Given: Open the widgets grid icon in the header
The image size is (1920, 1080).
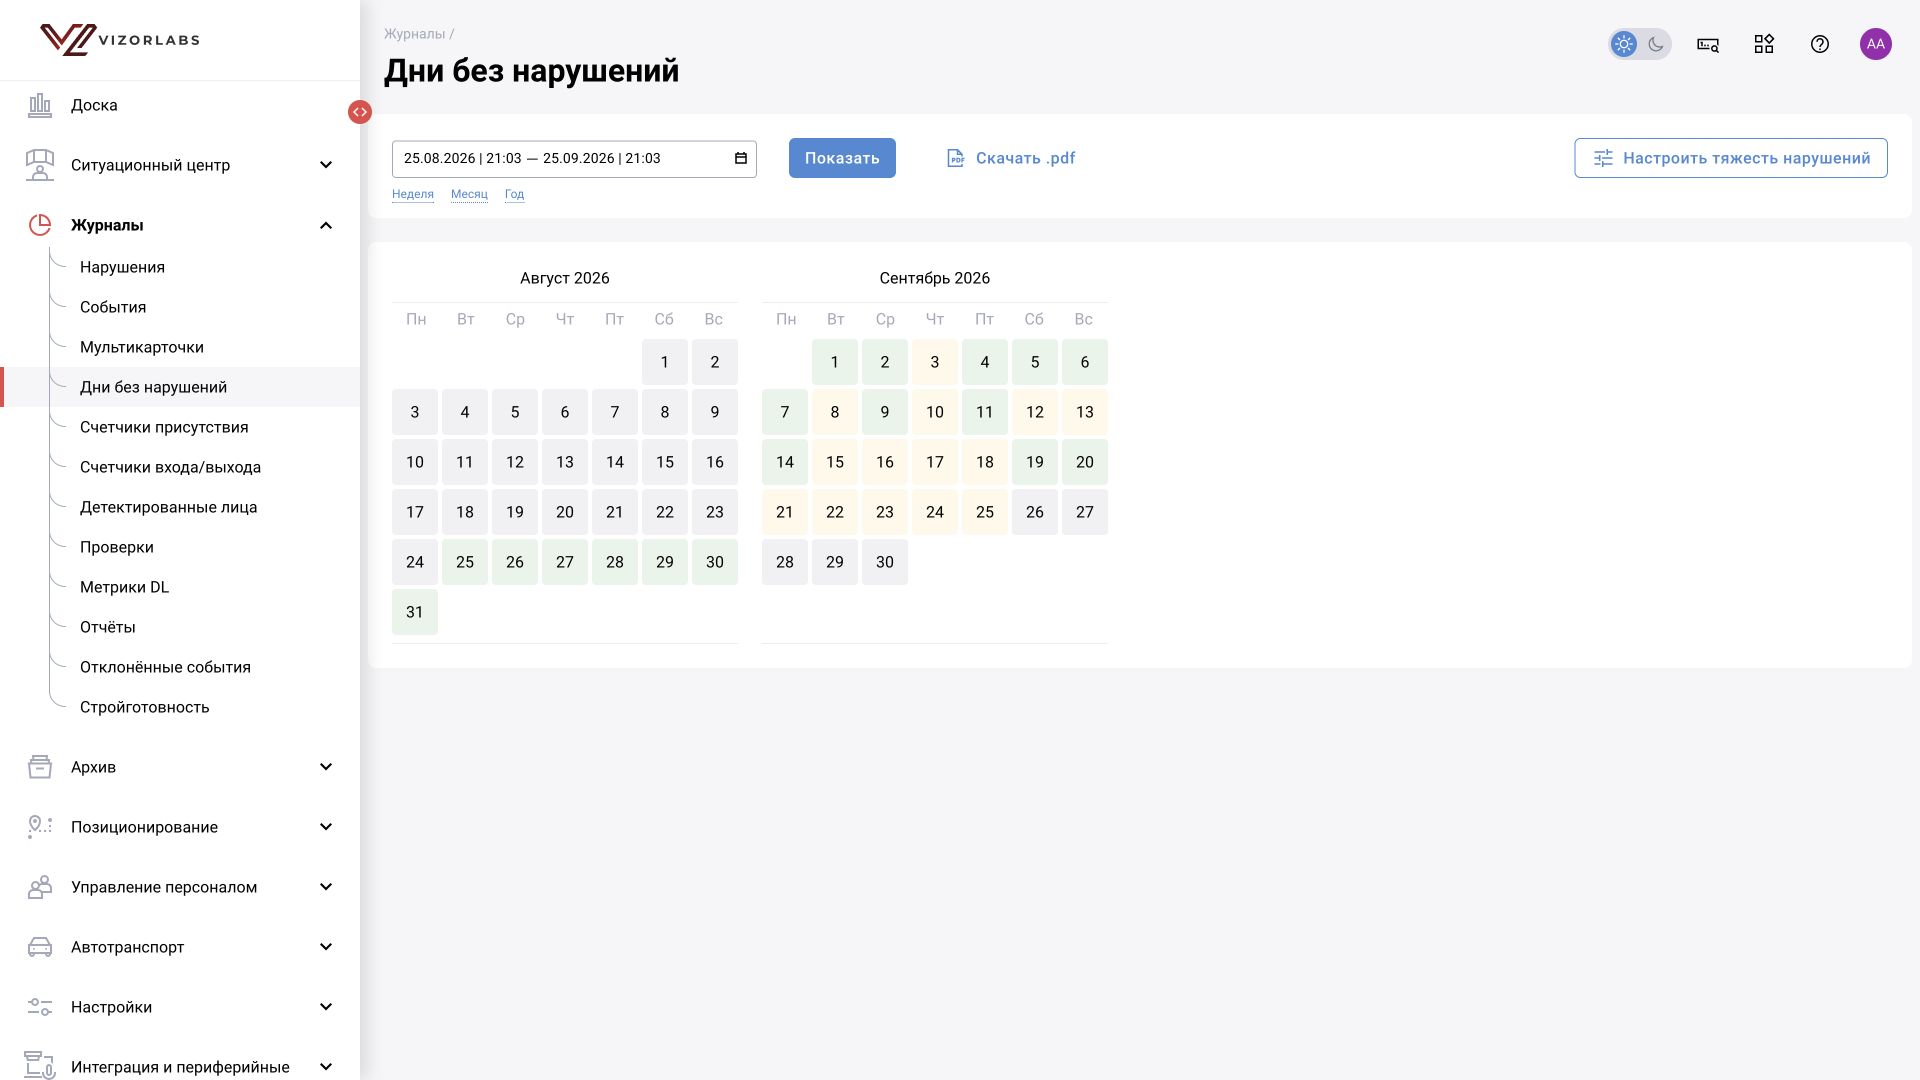Looking at the screenshot, I should (1764, 44).
